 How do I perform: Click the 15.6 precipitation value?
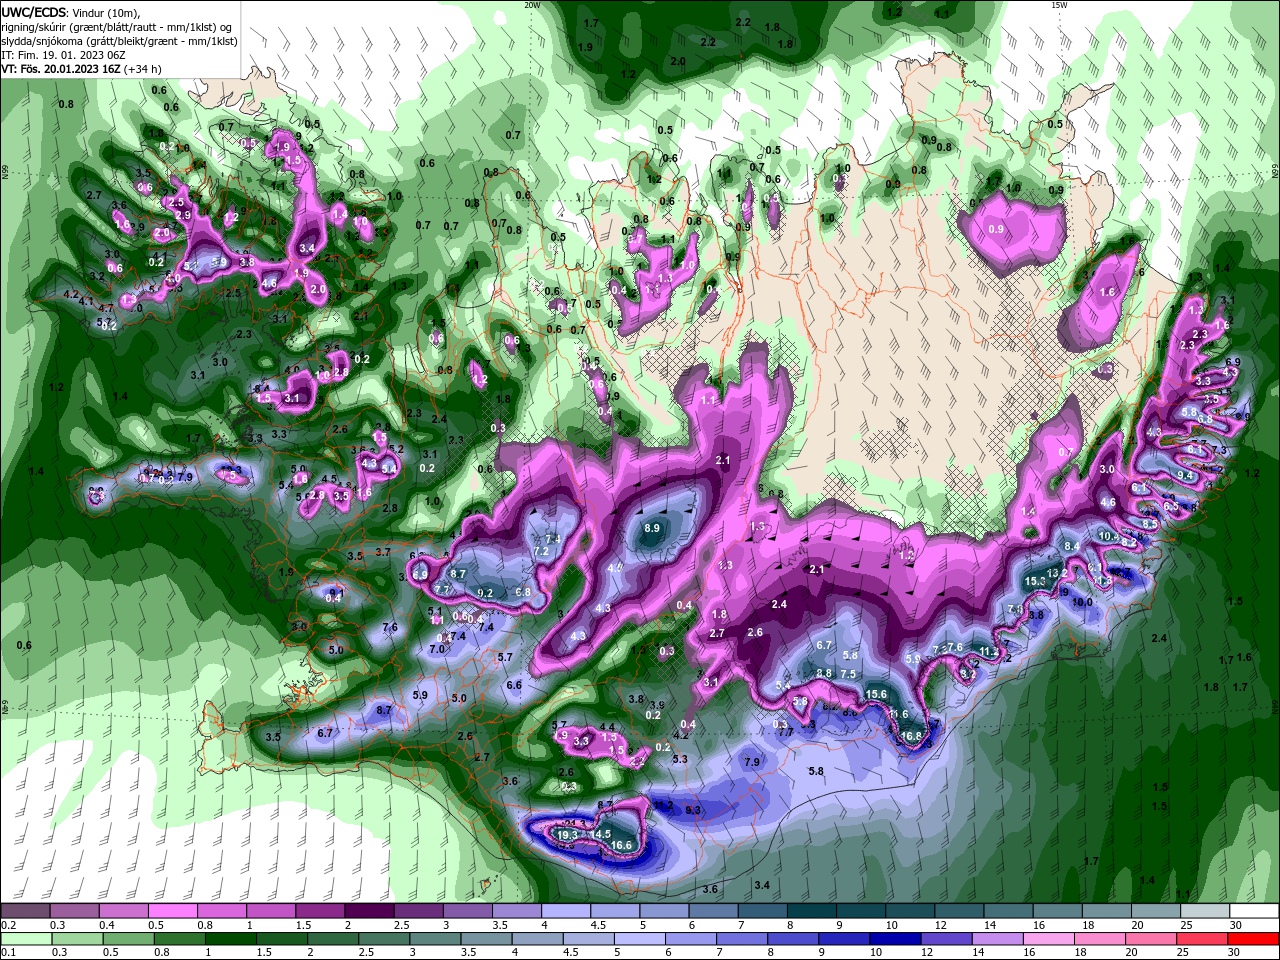876,694
